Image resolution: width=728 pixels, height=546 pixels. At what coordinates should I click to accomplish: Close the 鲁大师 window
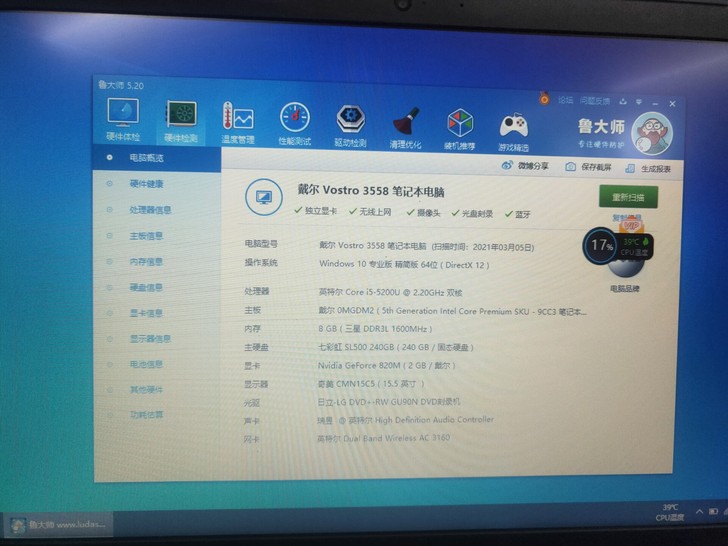672,104
